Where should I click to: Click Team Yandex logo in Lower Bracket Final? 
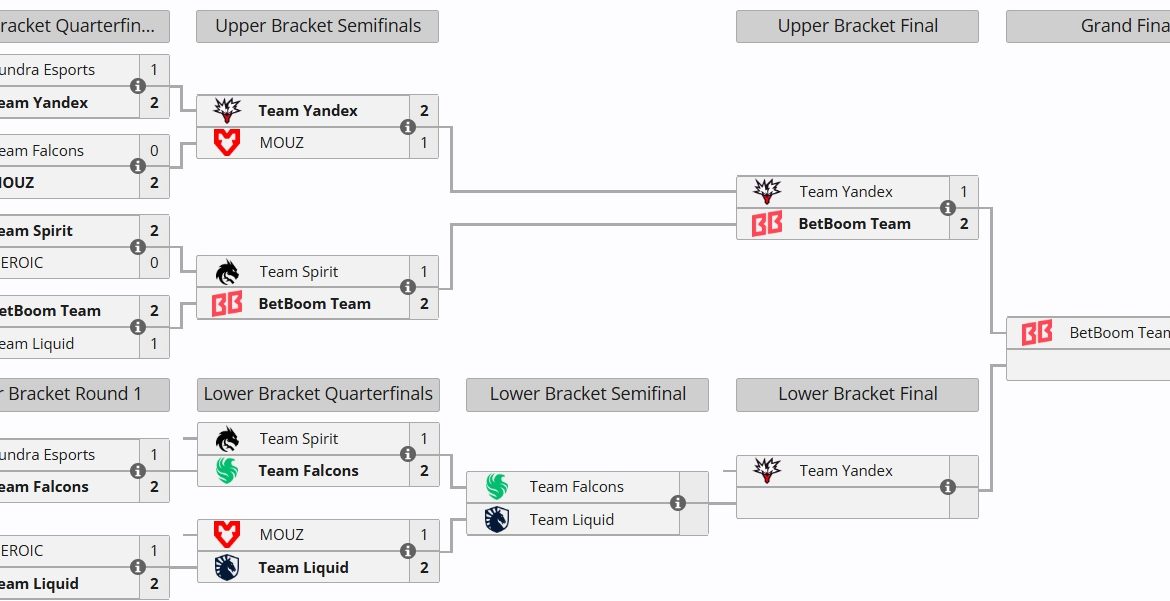767,470
